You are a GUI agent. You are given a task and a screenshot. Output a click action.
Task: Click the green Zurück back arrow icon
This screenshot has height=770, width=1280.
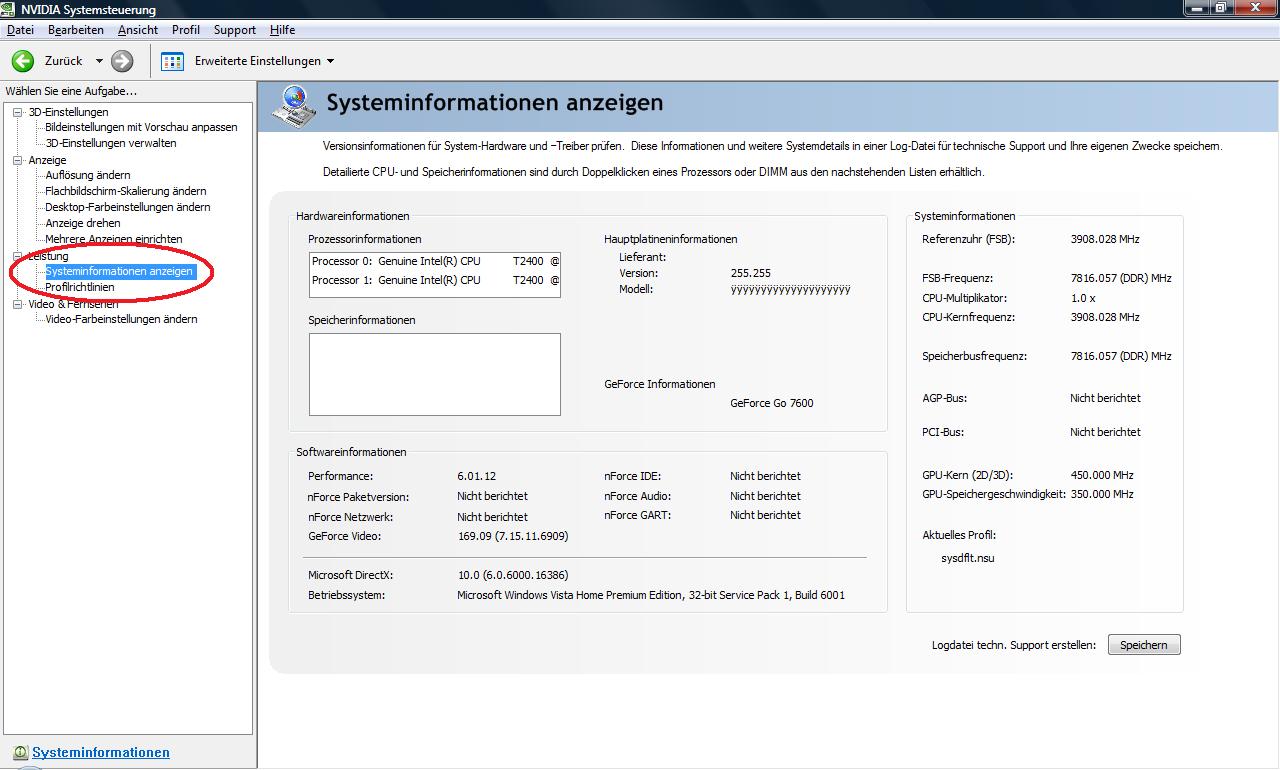click(x=22, y=61)
